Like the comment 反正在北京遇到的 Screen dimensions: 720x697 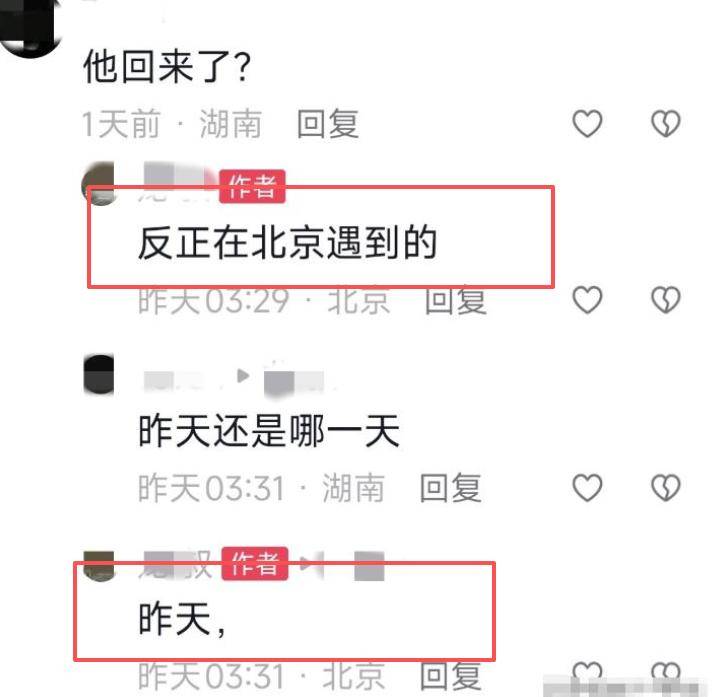coord(587,299)
